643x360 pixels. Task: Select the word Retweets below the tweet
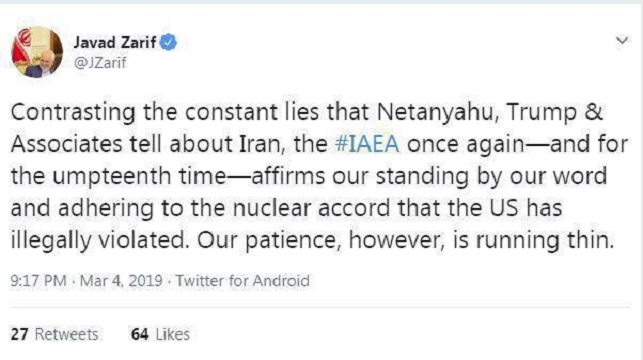click(x=66, y=334)
